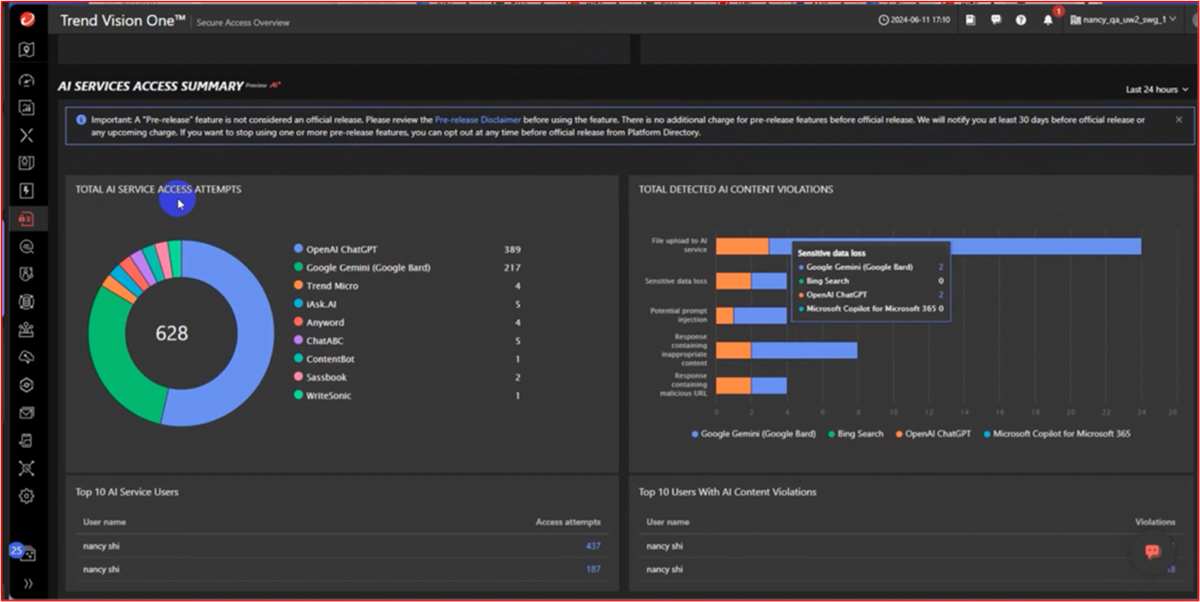Open the notifications bell icon
This screenshot has width=1200, height=602.
point(1048,20)
